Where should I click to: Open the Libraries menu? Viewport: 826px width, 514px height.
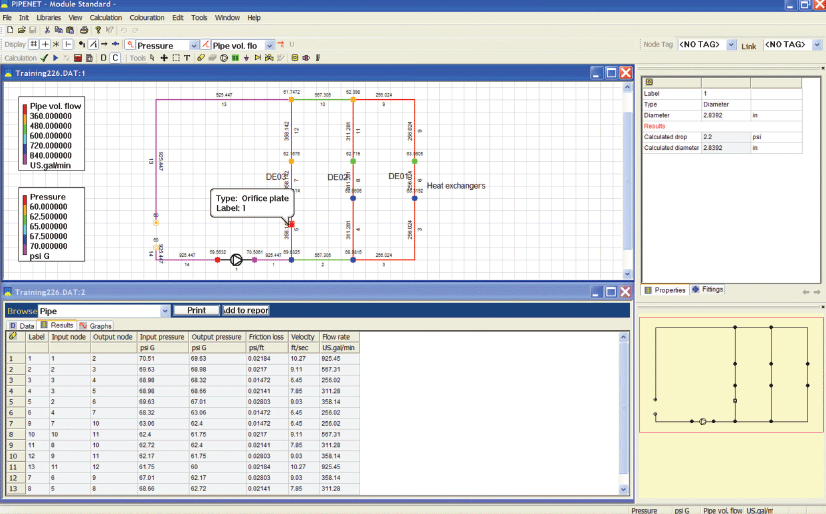pyautogui.click(x=48, y=17)
